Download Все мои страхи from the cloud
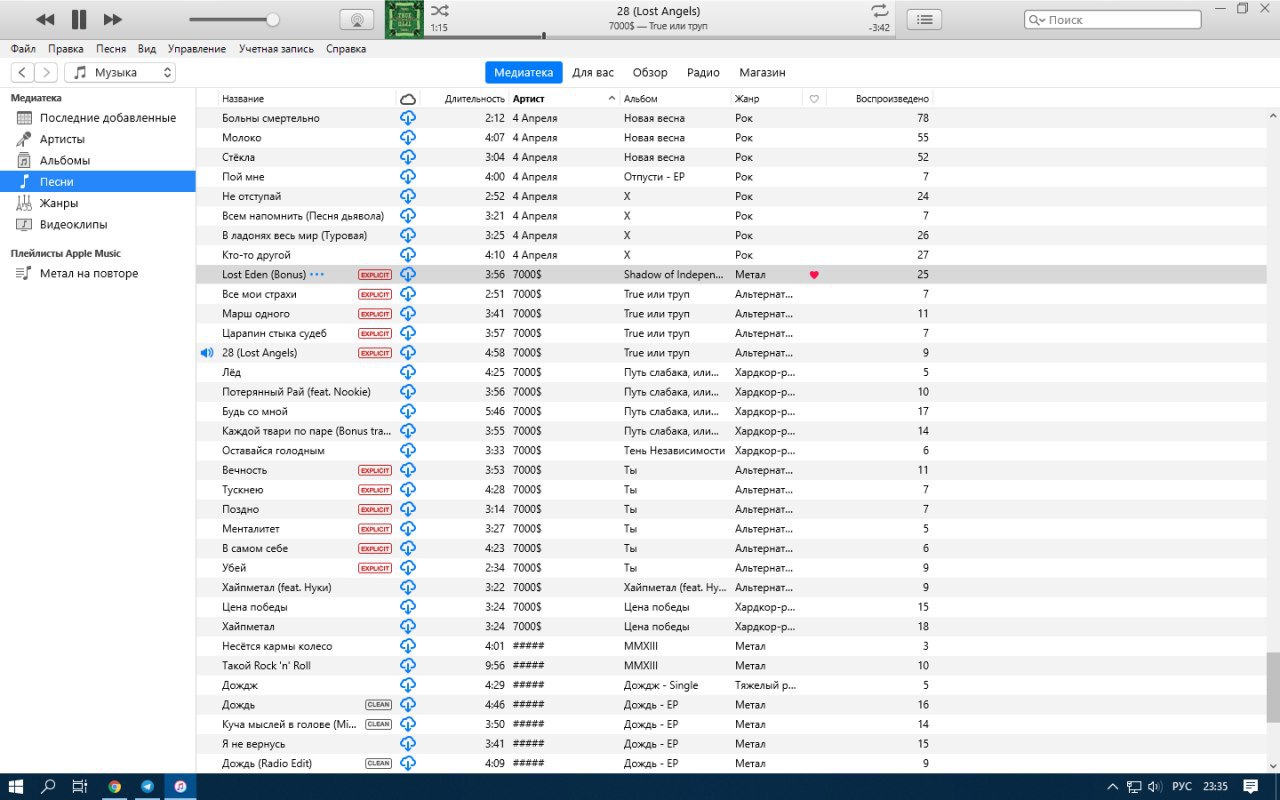The height and width of the screenshot is (800, 1280). point(408,294)
